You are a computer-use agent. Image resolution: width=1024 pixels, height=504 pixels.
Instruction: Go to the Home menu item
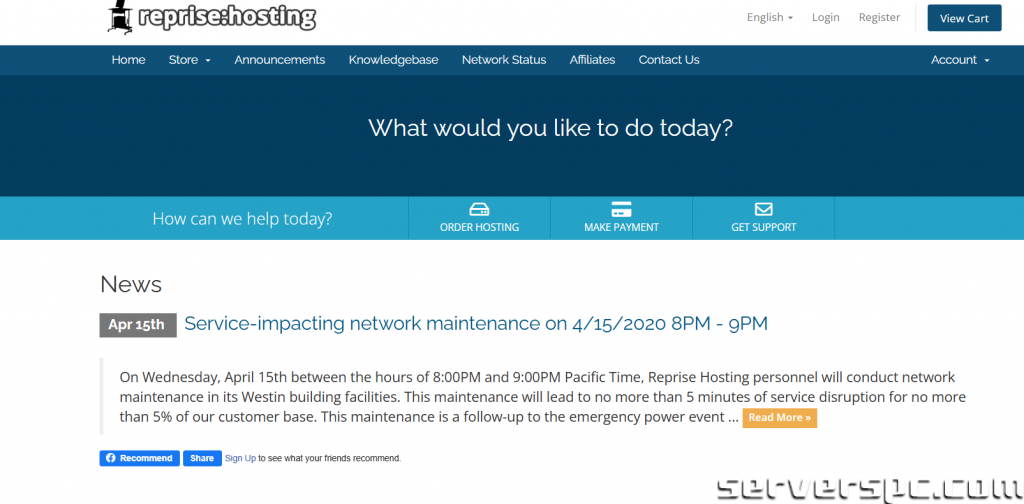click(128, 60)
